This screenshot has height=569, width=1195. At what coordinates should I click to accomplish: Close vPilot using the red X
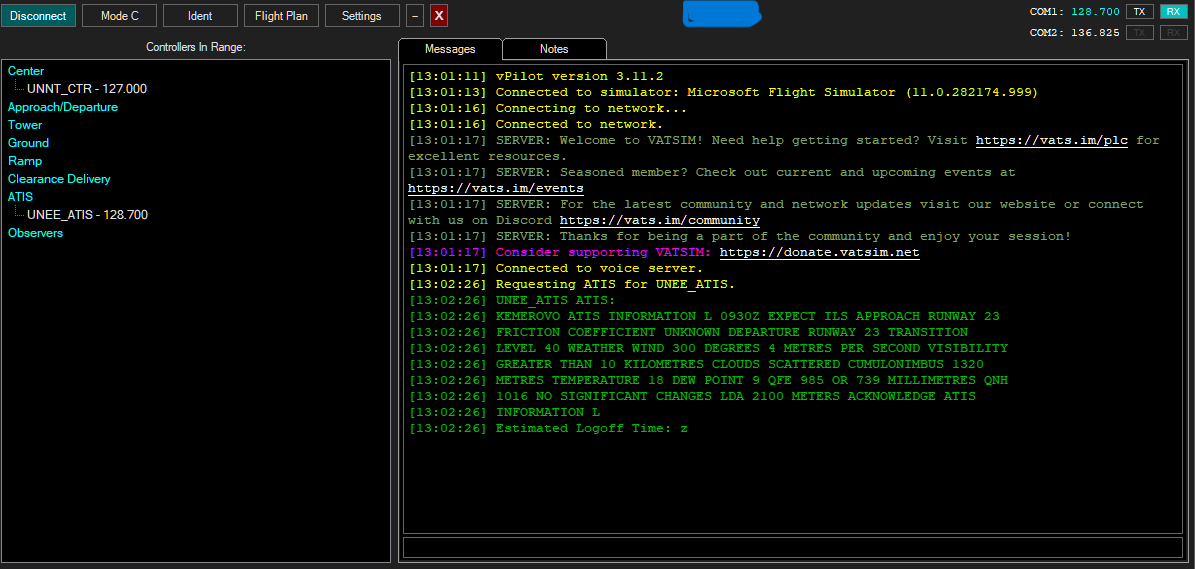(x=438, y=16)
